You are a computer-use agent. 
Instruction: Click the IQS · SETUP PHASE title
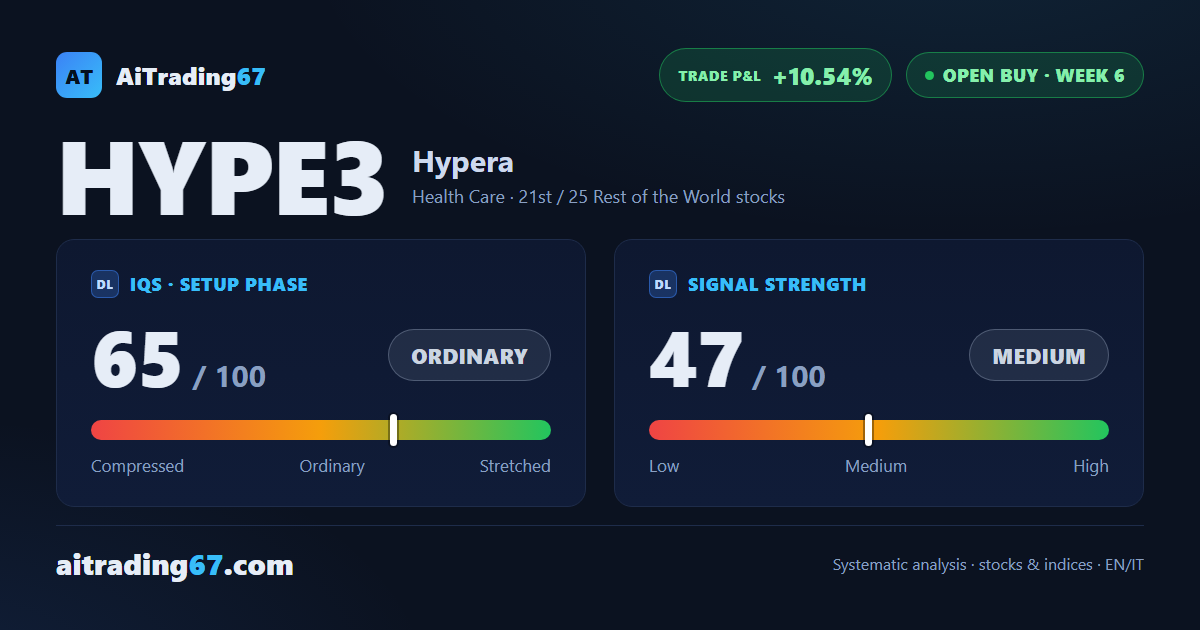click(219, 284)
